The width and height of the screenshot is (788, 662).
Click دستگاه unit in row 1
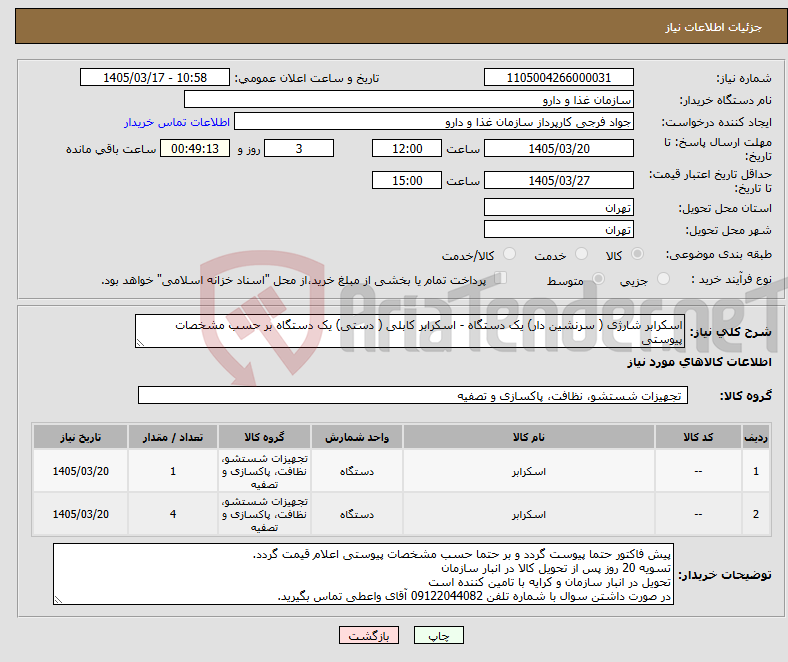tap(357, 471)
